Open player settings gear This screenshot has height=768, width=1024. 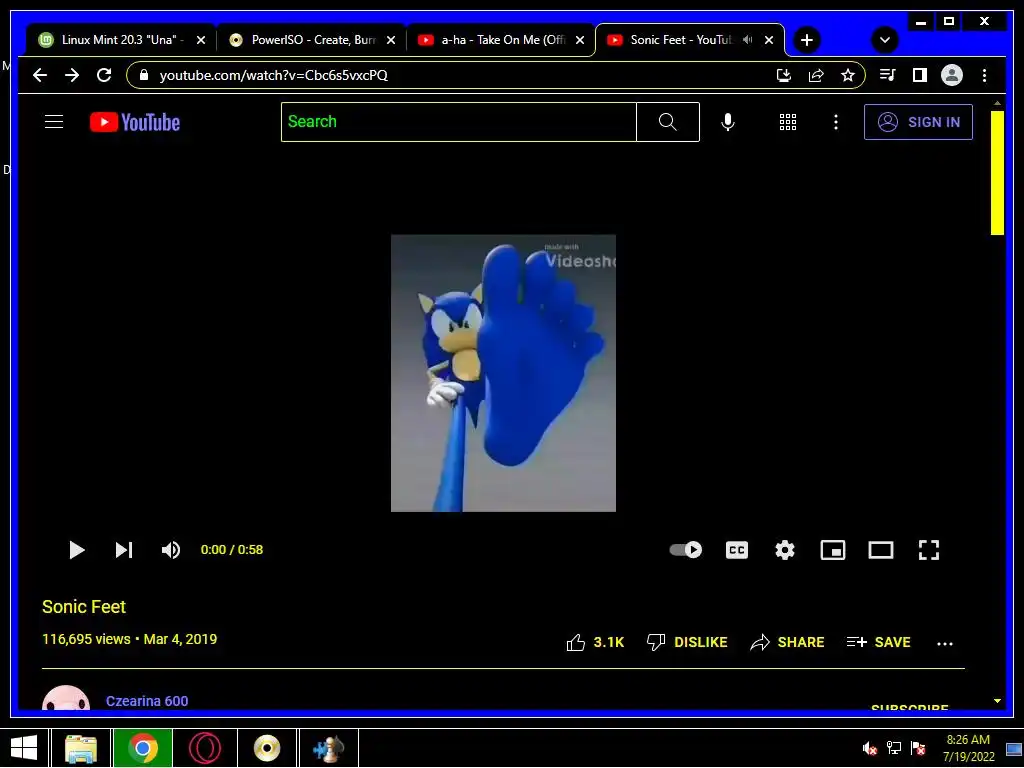(784, 550)
